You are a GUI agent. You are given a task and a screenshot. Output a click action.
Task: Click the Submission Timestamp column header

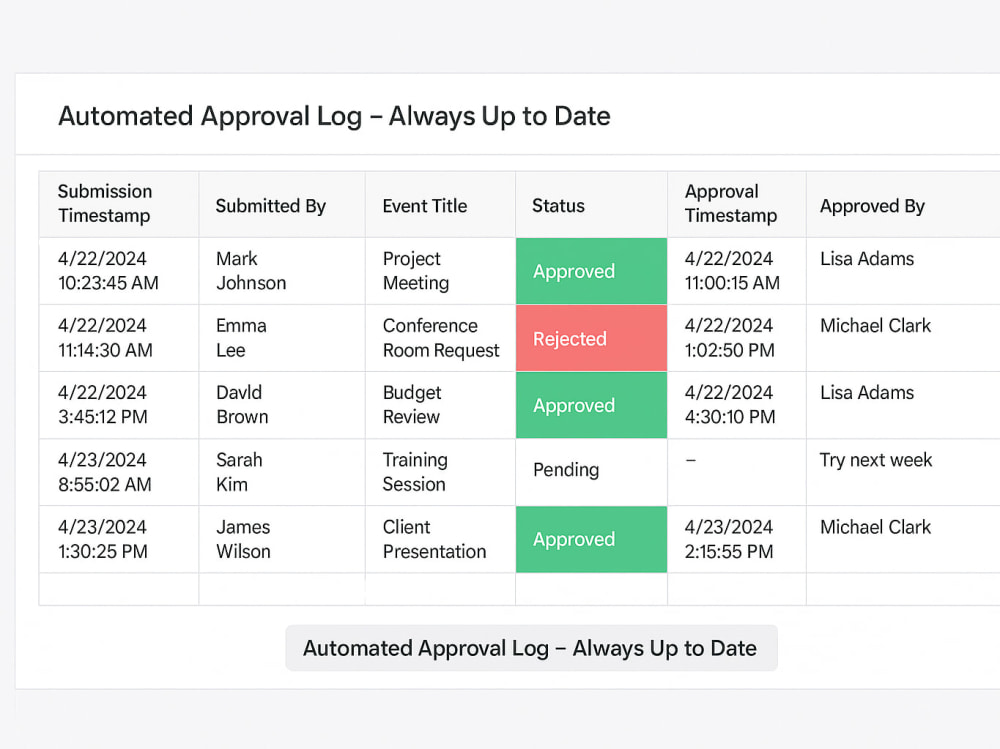click(119, 204)
